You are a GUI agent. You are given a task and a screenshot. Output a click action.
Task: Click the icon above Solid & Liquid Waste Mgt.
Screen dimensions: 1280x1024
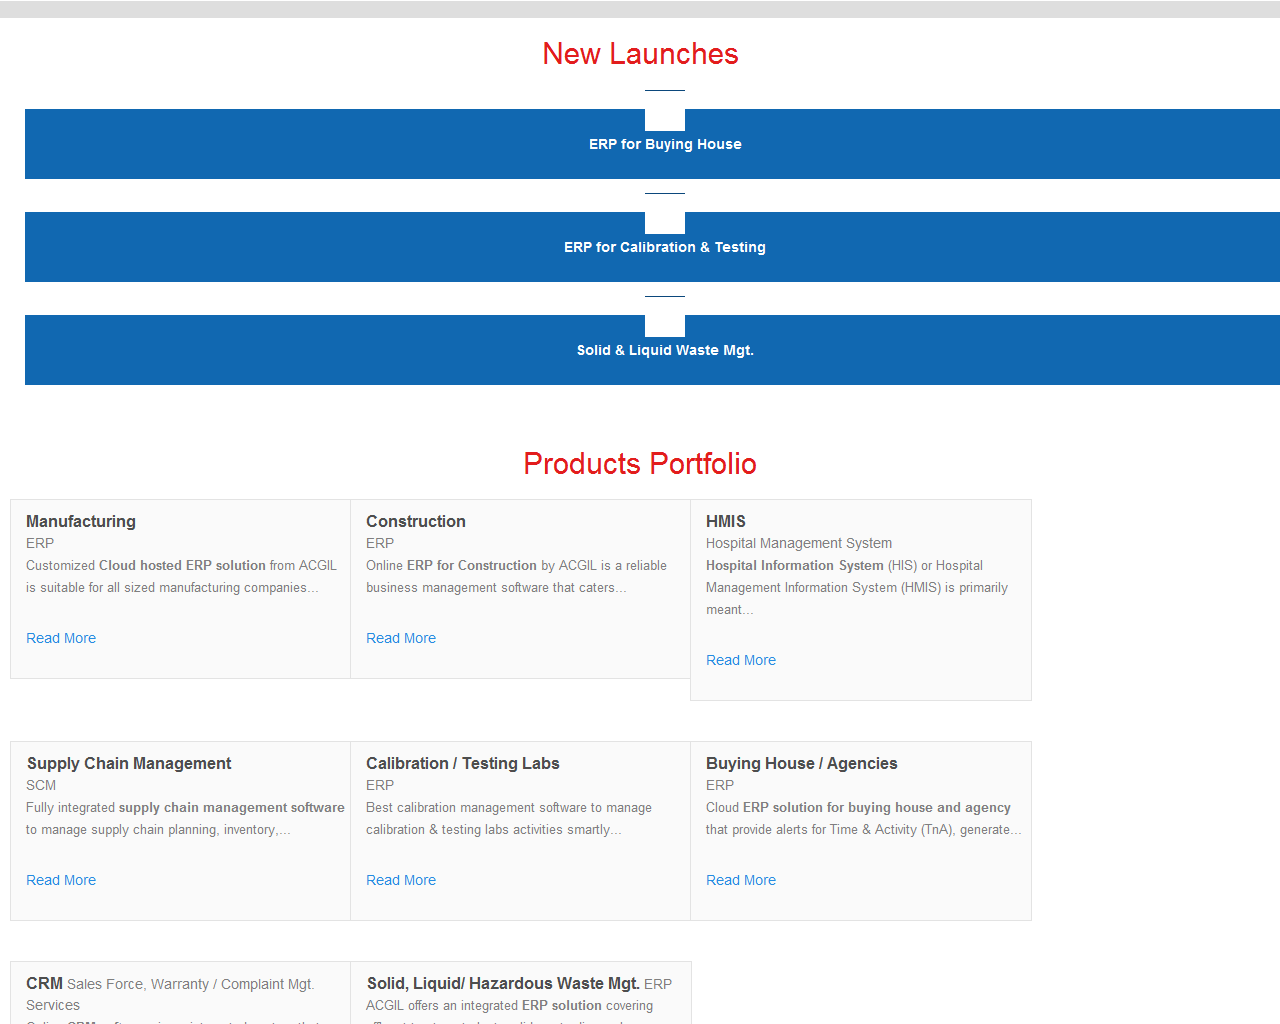(x=665, y=317)
